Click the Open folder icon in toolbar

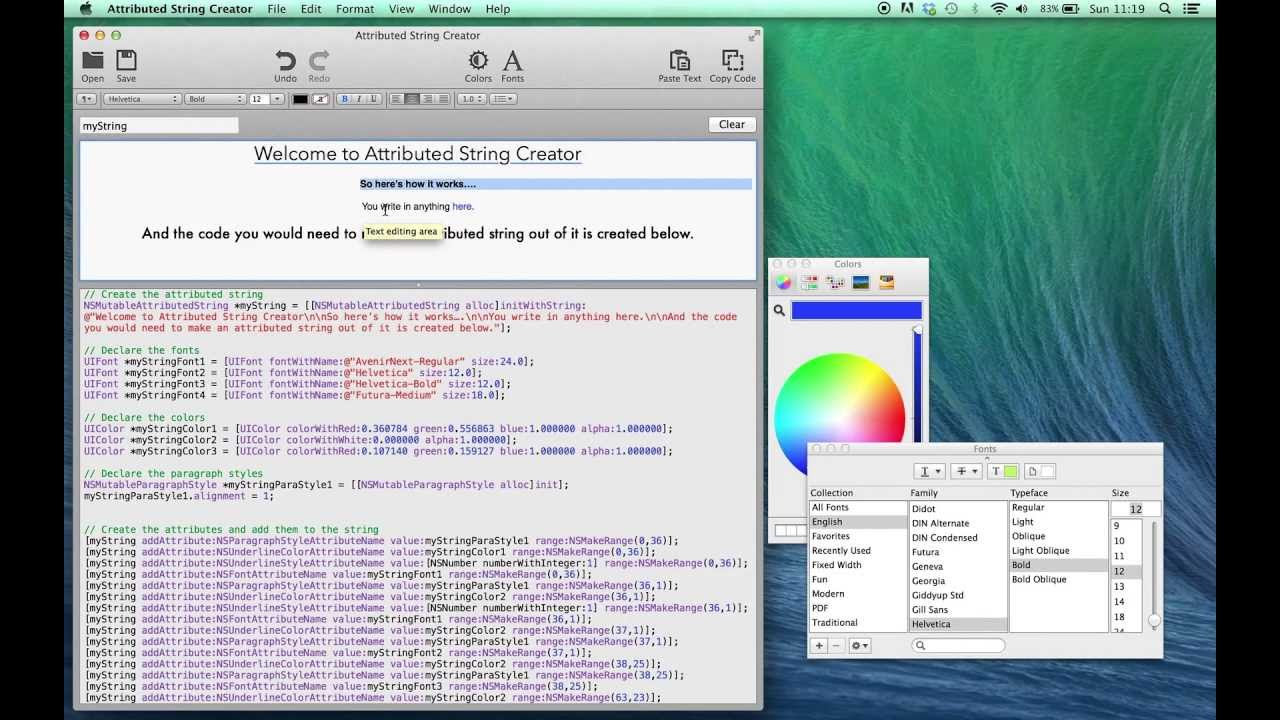pyautogui.click(x=93, y=60)
